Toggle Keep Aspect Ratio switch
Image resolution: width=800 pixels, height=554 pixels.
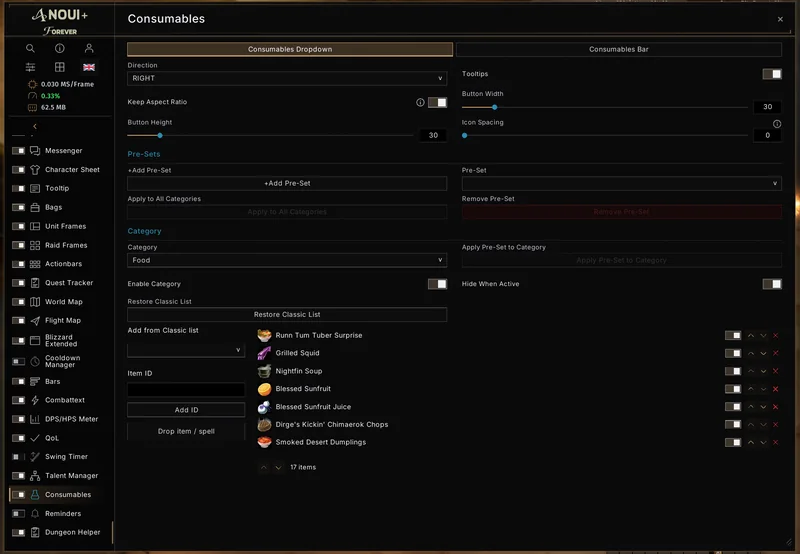coord(437,102)
